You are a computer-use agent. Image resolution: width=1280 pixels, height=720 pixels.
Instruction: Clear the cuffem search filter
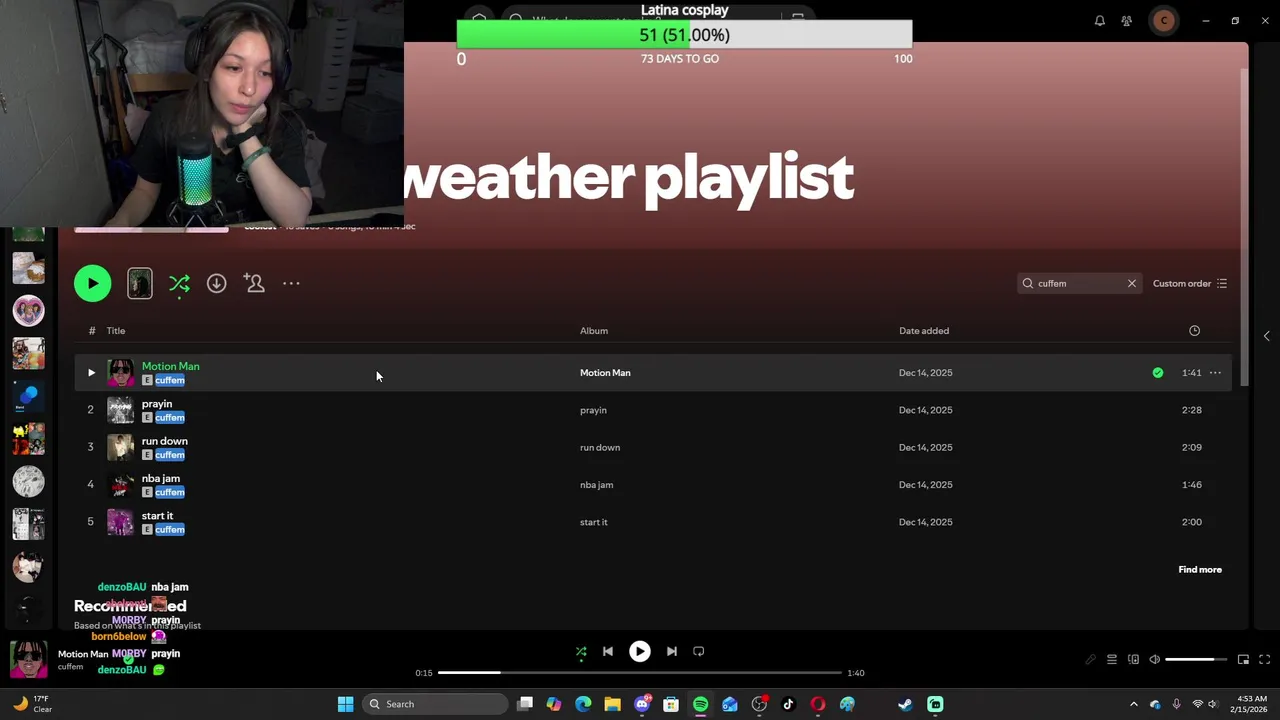(x=1132, y=283)
